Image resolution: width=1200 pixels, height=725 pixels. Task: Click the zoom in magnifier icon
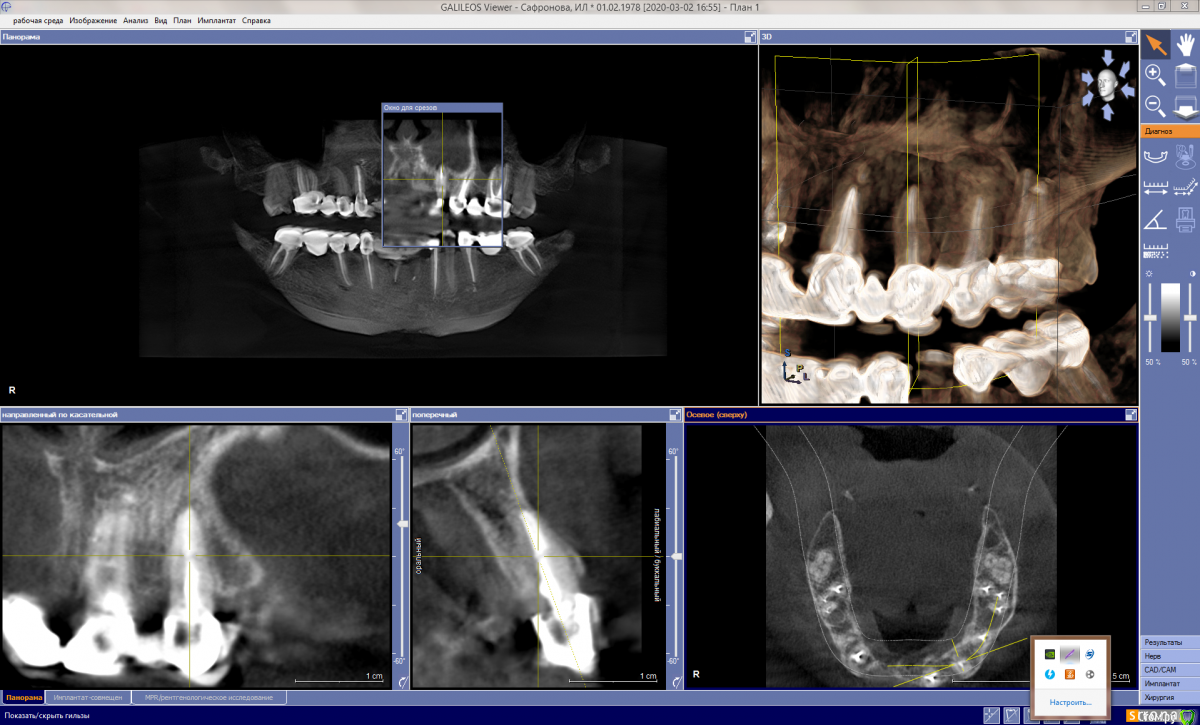(x=1155, y=74)
